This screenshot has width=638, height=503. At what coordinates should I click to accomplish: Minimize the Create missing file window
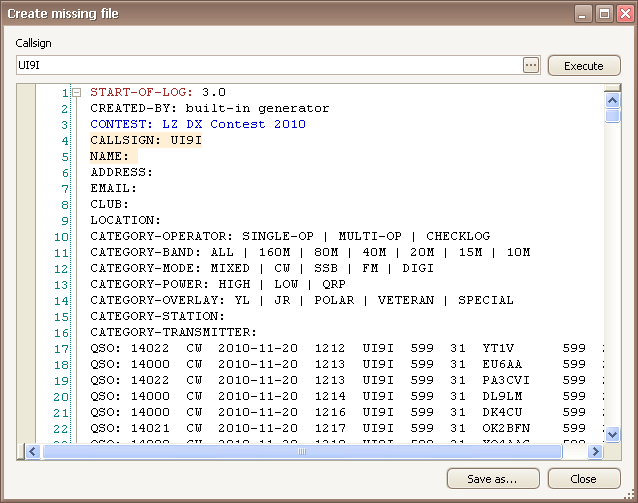pyautogui.click(x=584, y=14)
